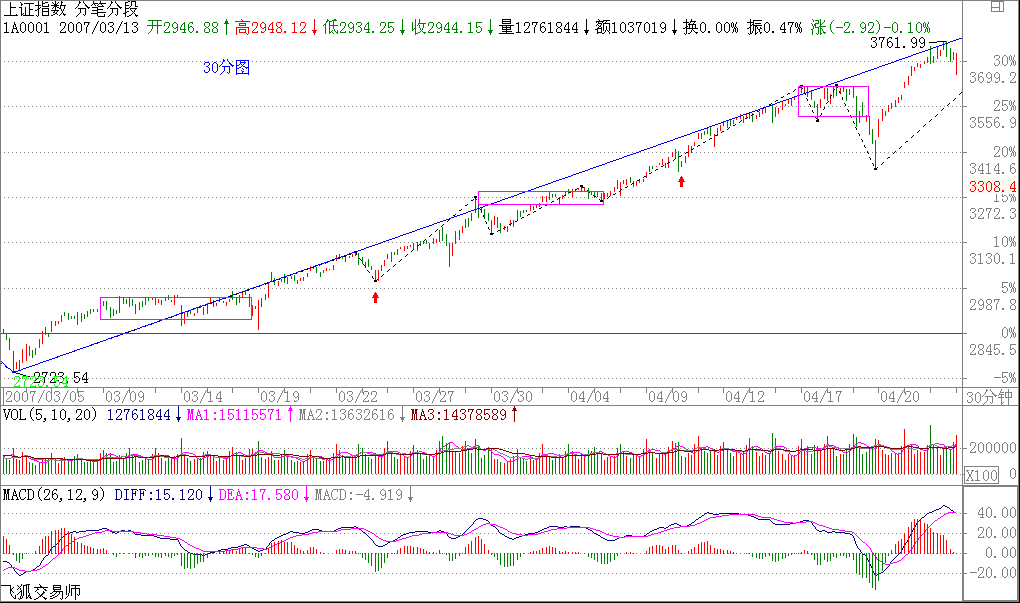Click the blue 30分图 label
The height and width of the screenshot is (603, 1020).
coord(226,68)
